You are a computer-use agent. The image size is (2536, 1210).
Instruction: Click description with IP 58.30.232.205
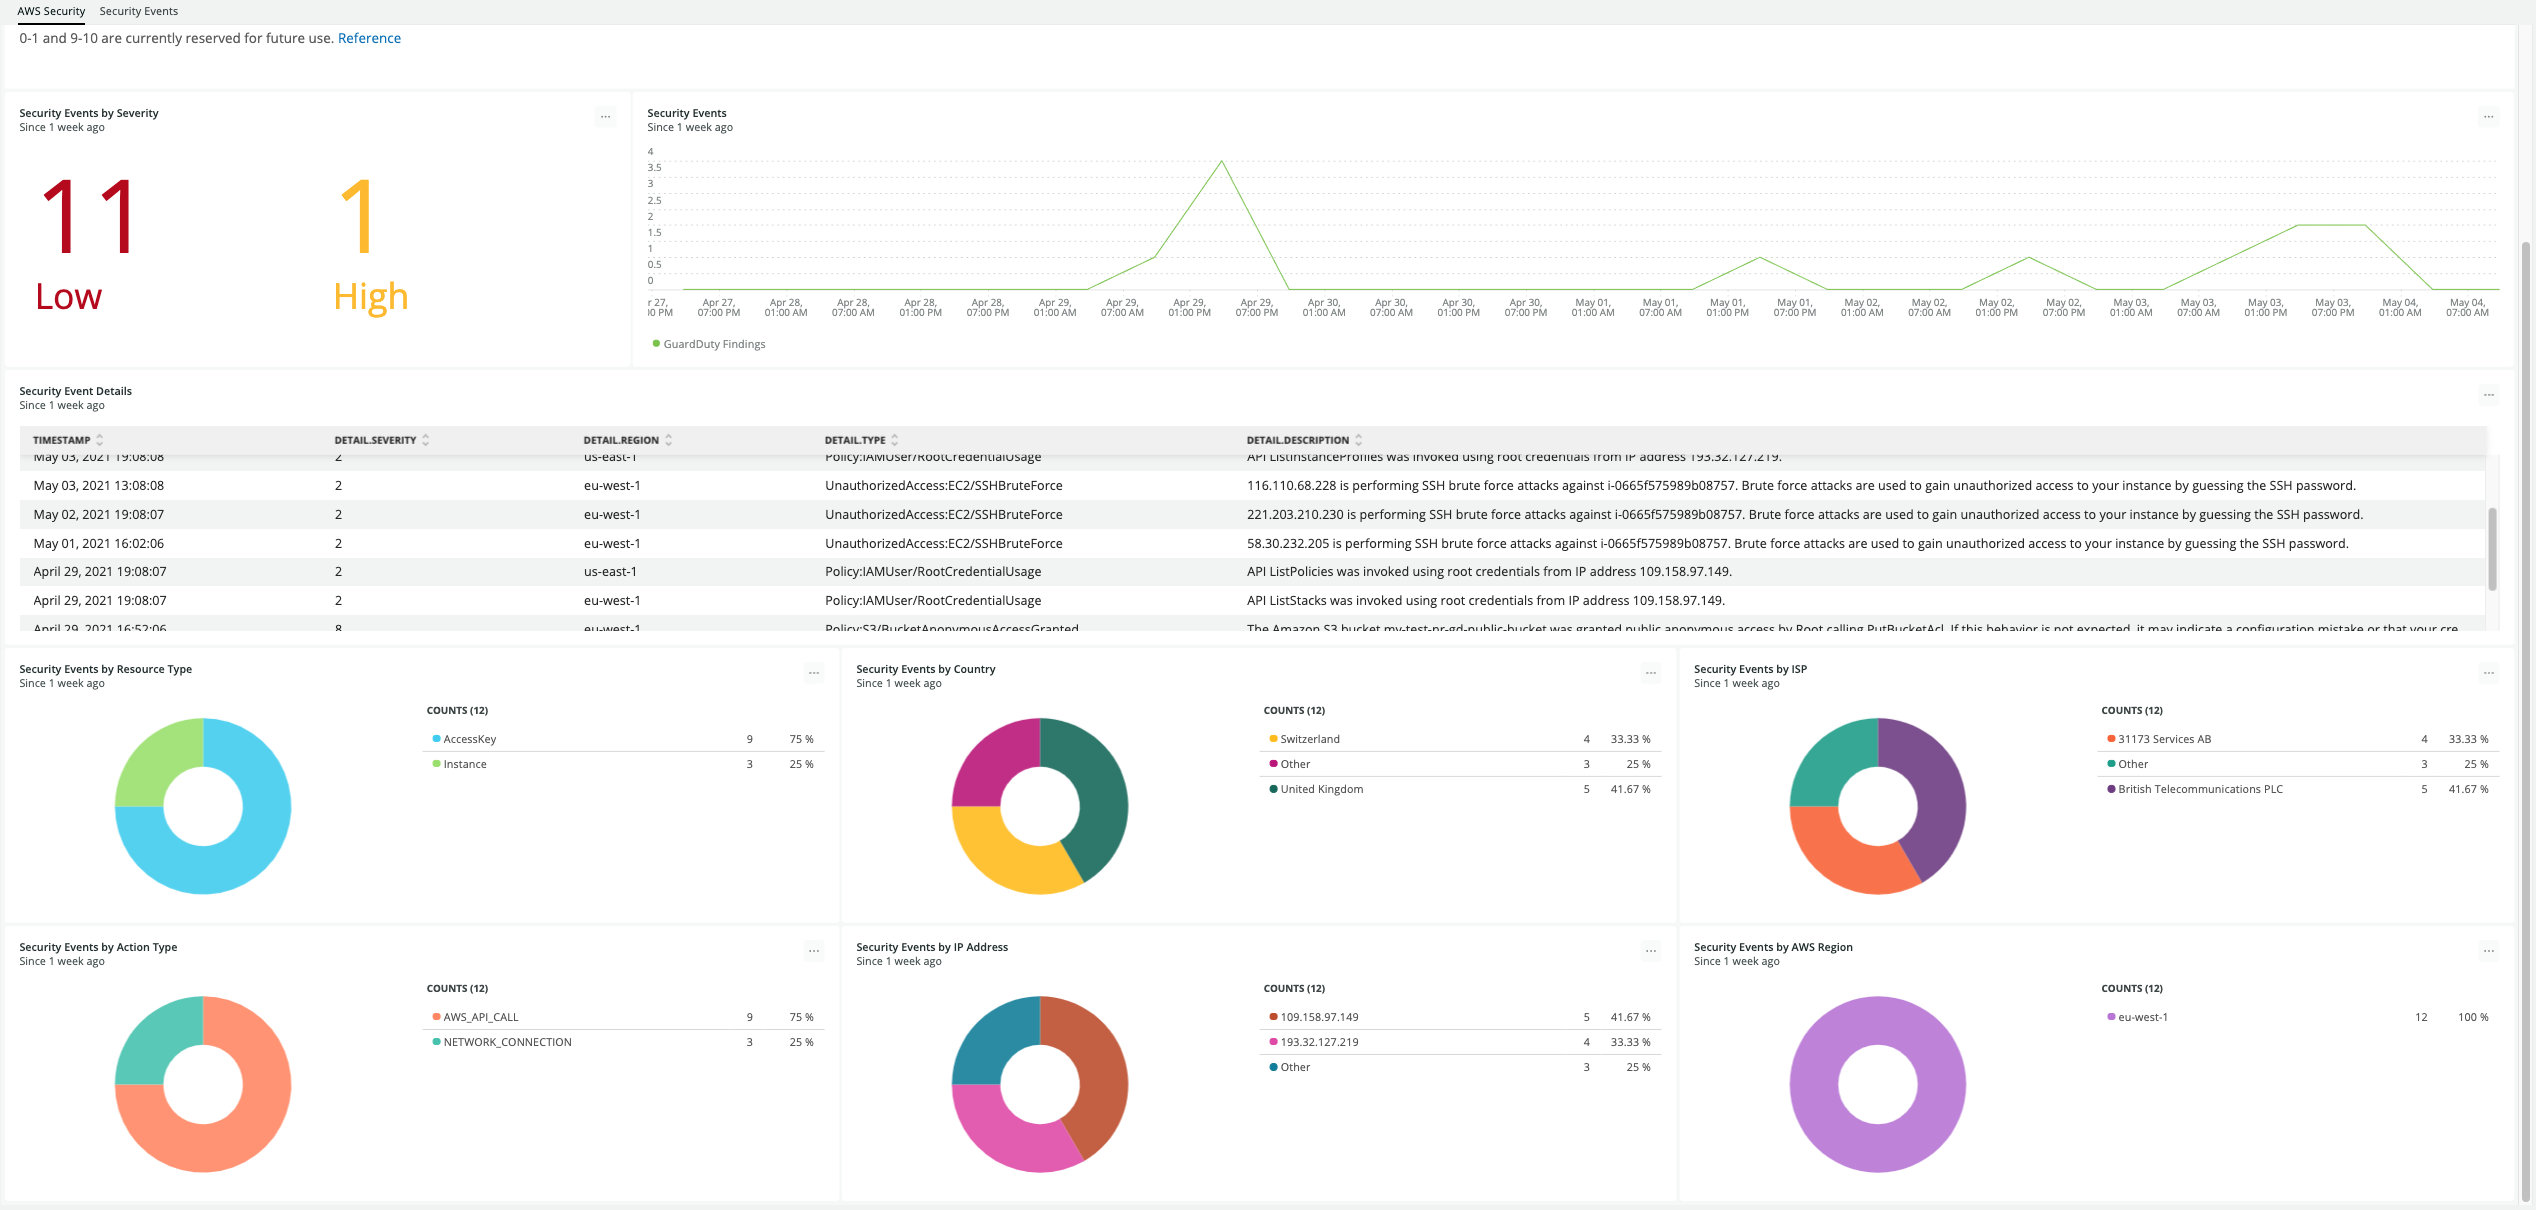pyautogui.click(x=1797, y=543)
